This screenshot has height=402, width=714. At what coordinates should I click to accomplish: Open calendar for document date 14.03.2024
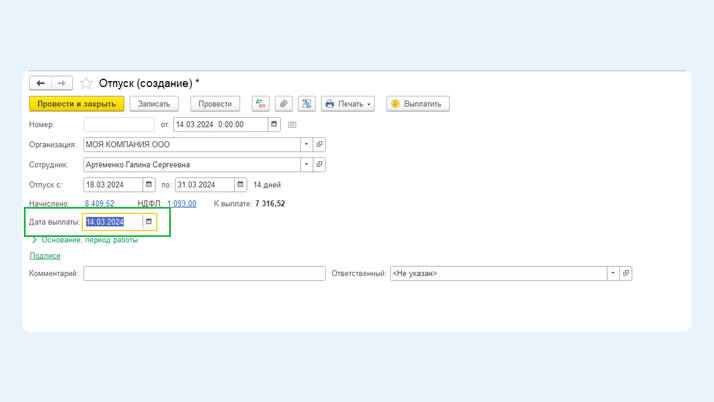point(274,124)
